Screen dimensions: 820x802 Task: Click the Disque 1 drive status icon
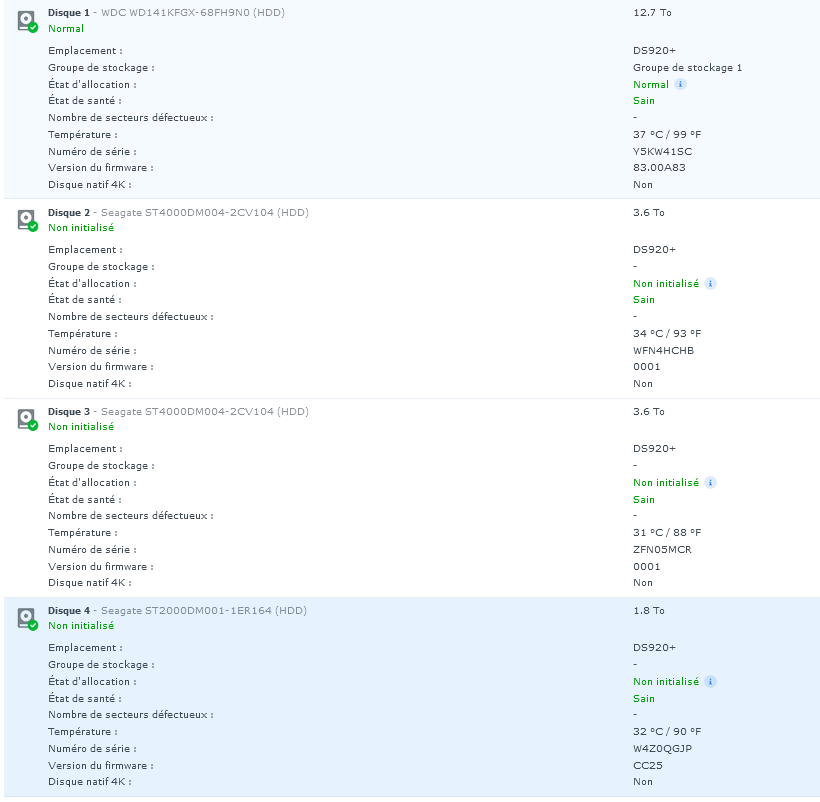click(27, 21)
